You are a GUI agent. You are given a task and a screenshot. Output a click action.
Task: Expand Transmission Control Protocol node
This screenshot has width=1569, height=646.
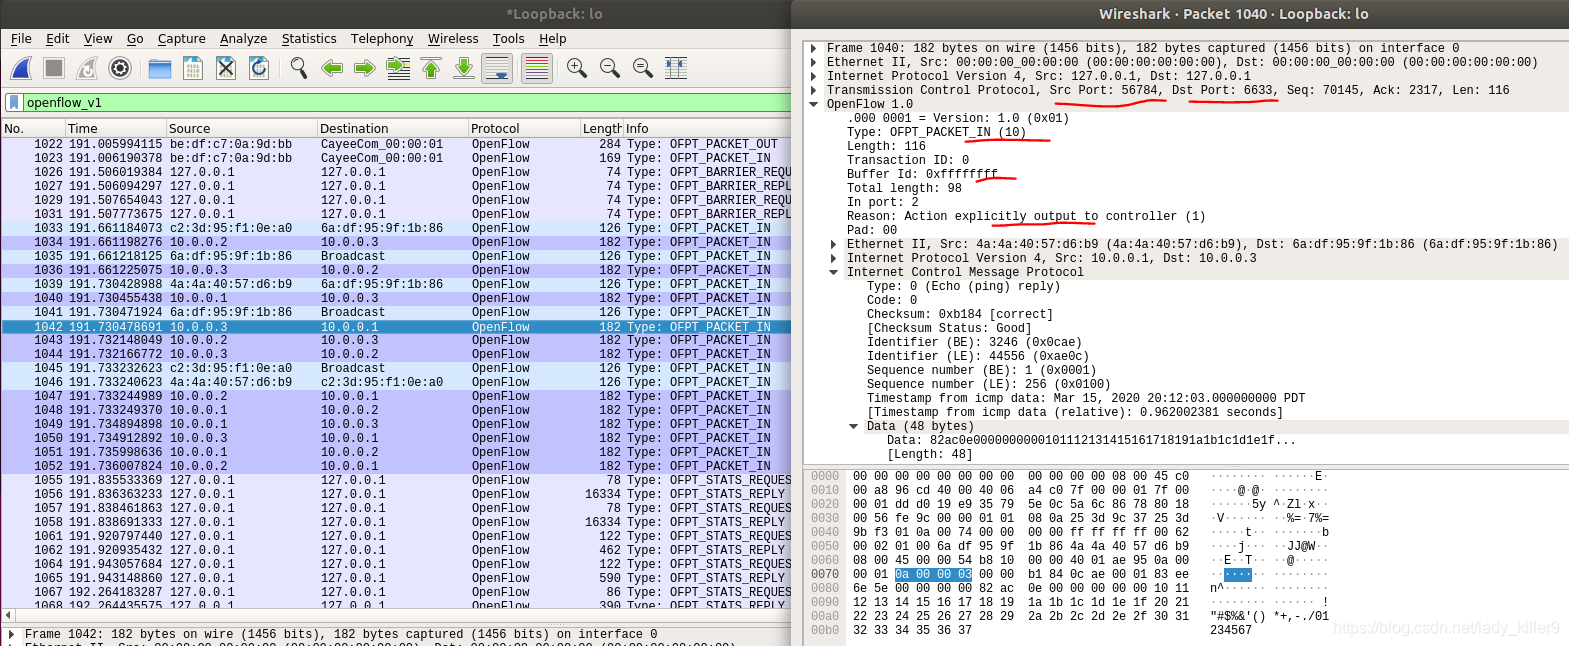814,90
